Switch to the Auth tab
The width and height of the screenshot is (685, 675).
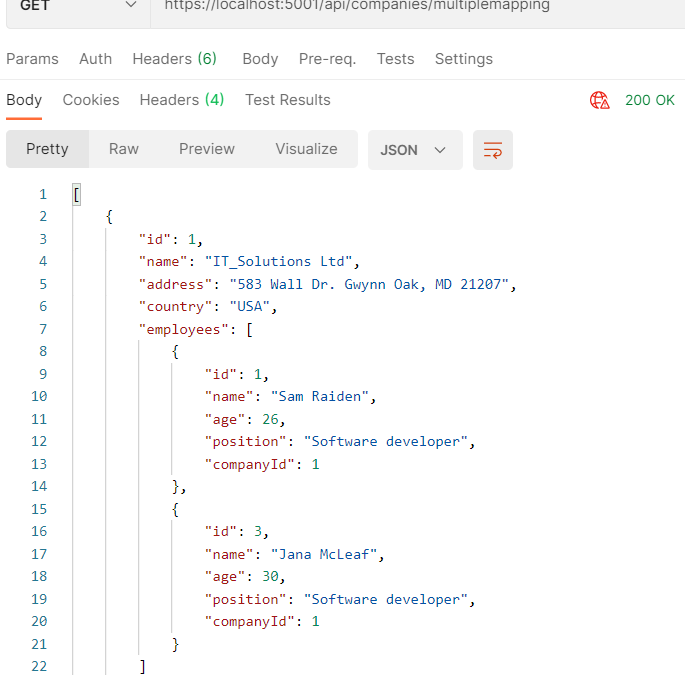coord(96,59)
